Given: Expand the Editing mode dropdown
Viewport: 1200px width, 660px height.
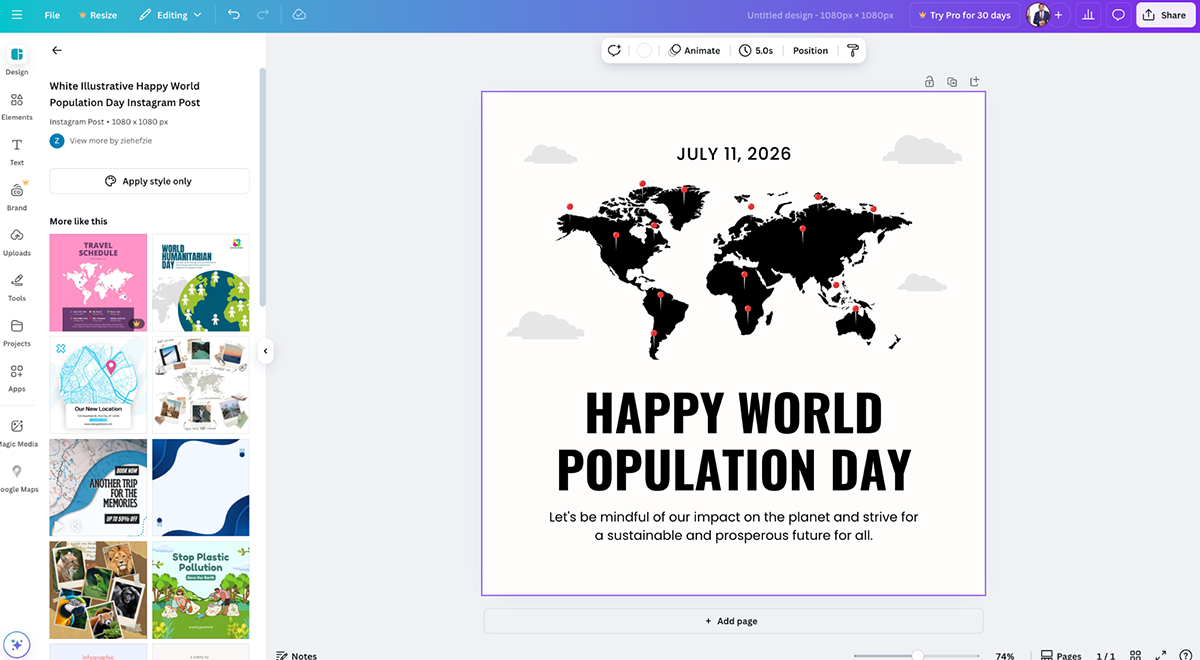Looking at the screenshot, I should coord(170,15).
